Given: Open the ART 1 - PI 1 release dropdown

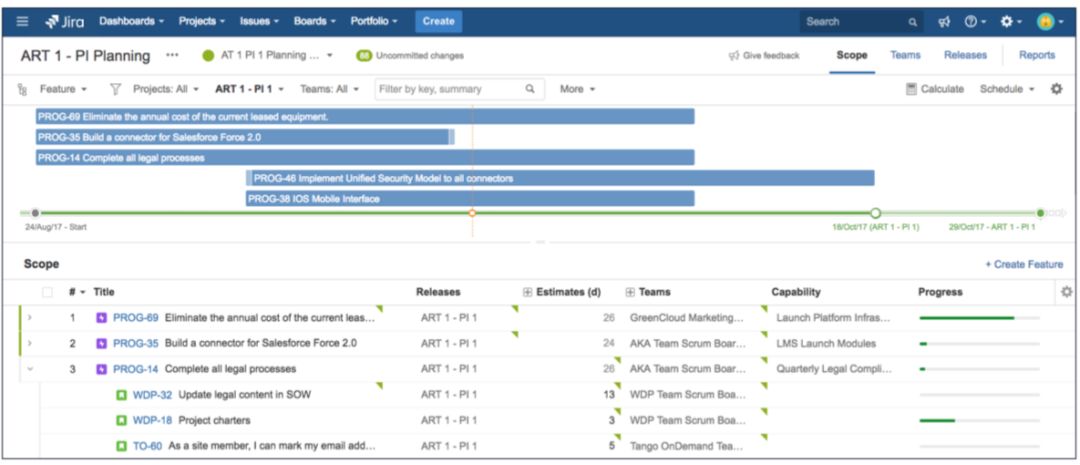Looking at the screenshot, I should point(249,89).
